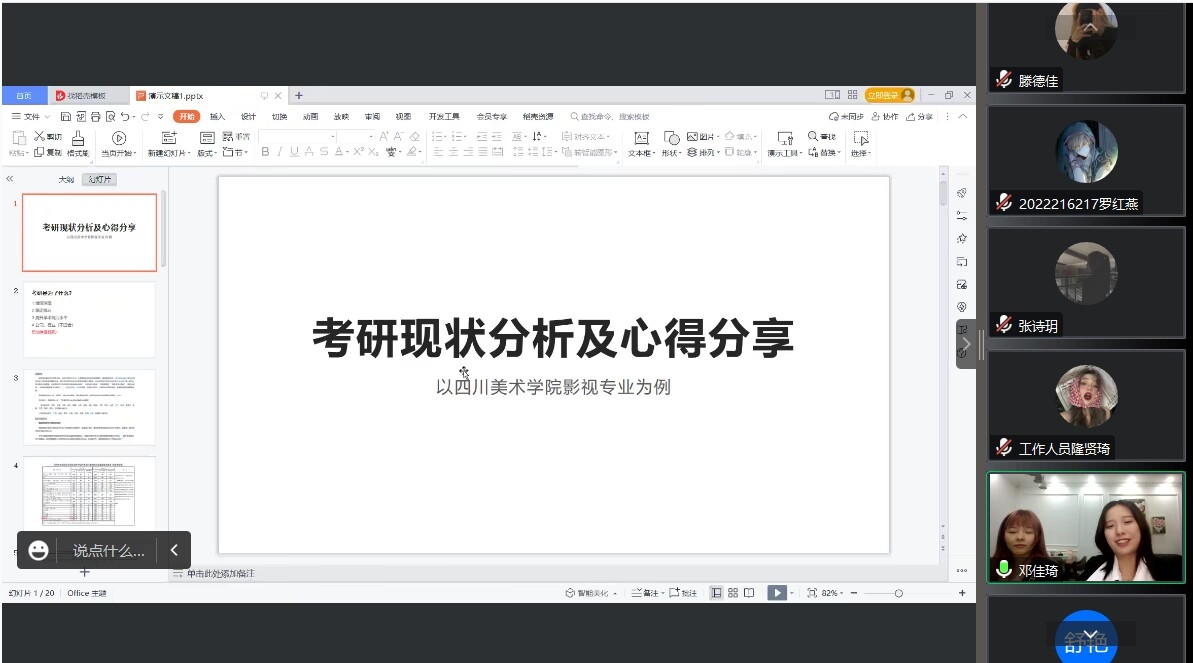Click the Find (查找) magnifier icon

pos(814,136)
